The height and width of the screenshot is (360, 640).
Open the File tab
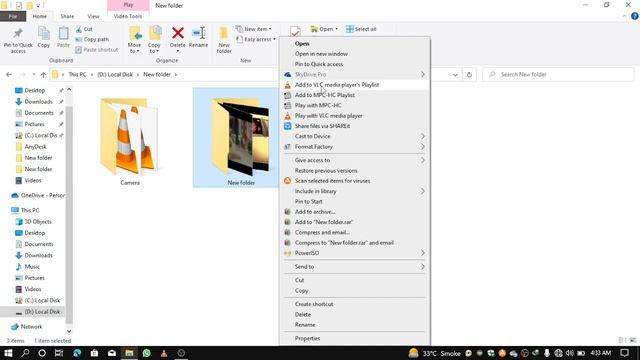(13, 16)
